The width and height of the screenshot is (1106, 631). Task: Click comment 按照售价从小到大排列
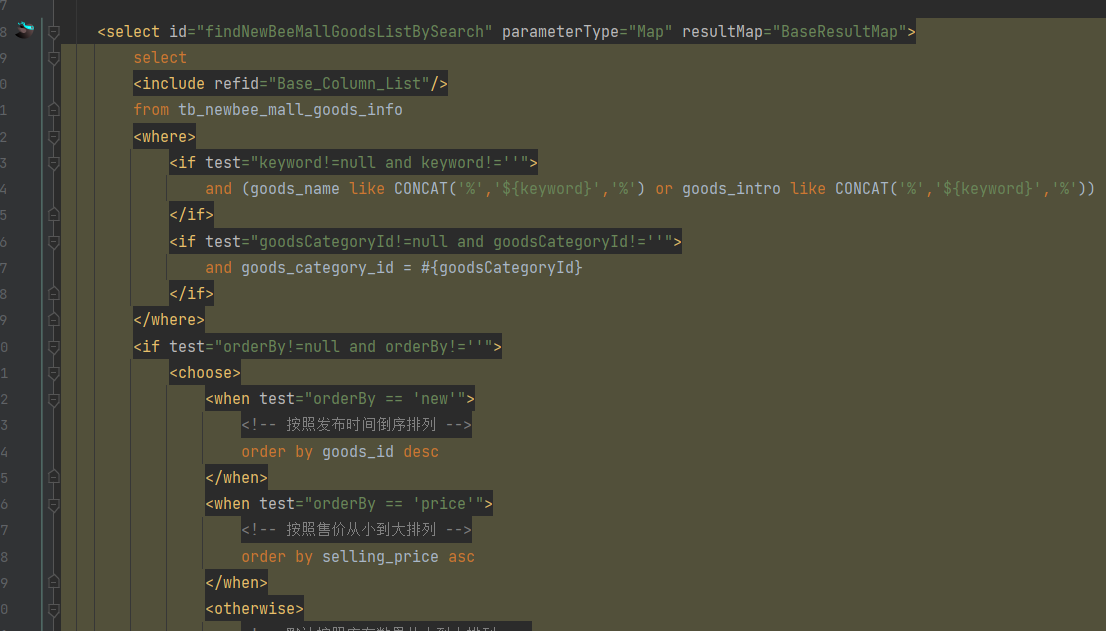pyautogui.click(x=361, y=530)
